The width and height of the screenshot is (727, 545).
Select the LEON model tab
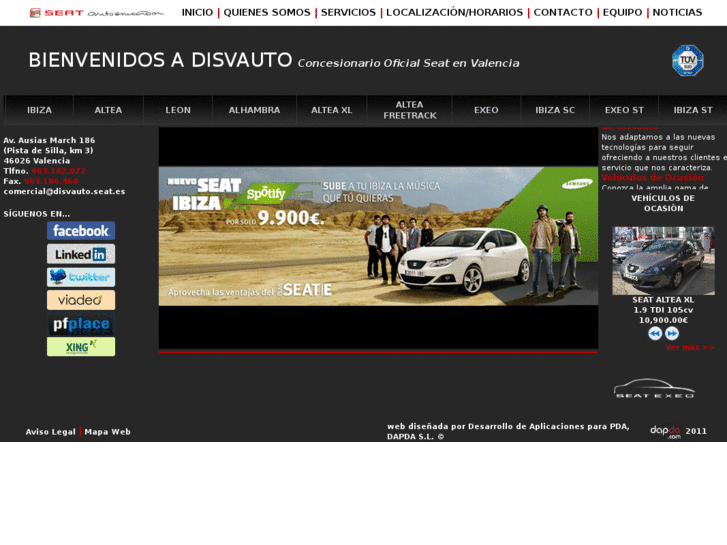pyautogui.click(x=178, y=110)
